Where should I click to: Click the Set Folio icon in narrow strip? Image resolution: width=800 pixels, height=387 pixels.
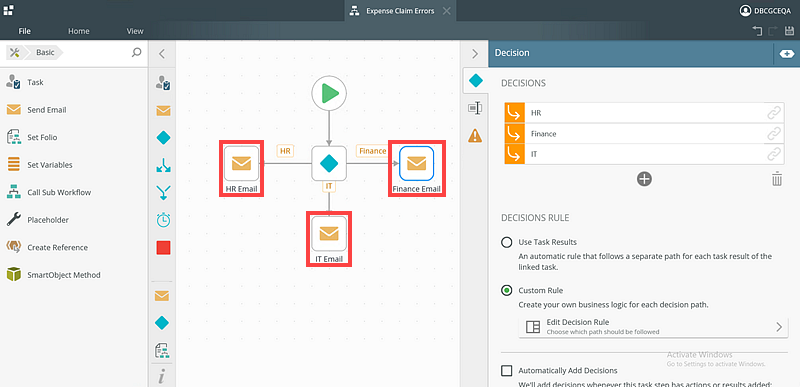coord(162,350)
